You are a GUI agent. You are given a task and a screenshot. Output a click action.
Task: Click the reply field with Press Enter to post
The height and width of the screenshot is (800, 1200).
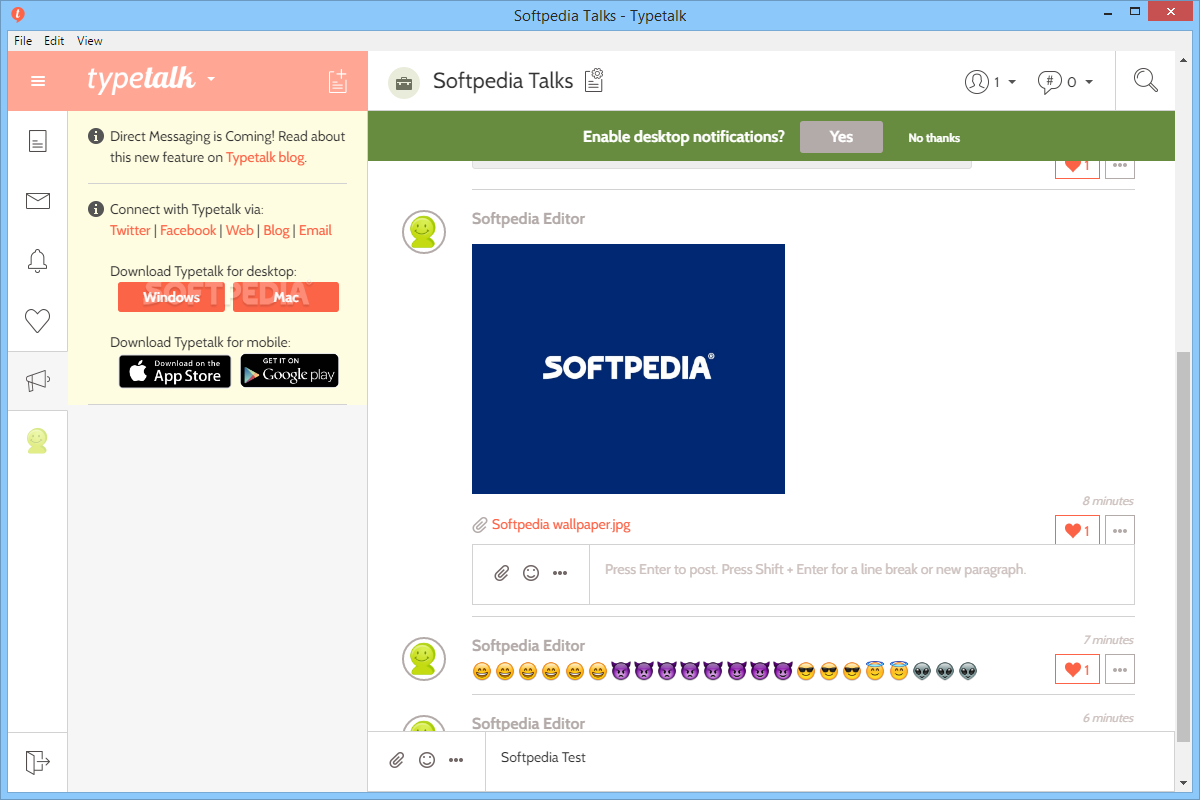(861, 574)
